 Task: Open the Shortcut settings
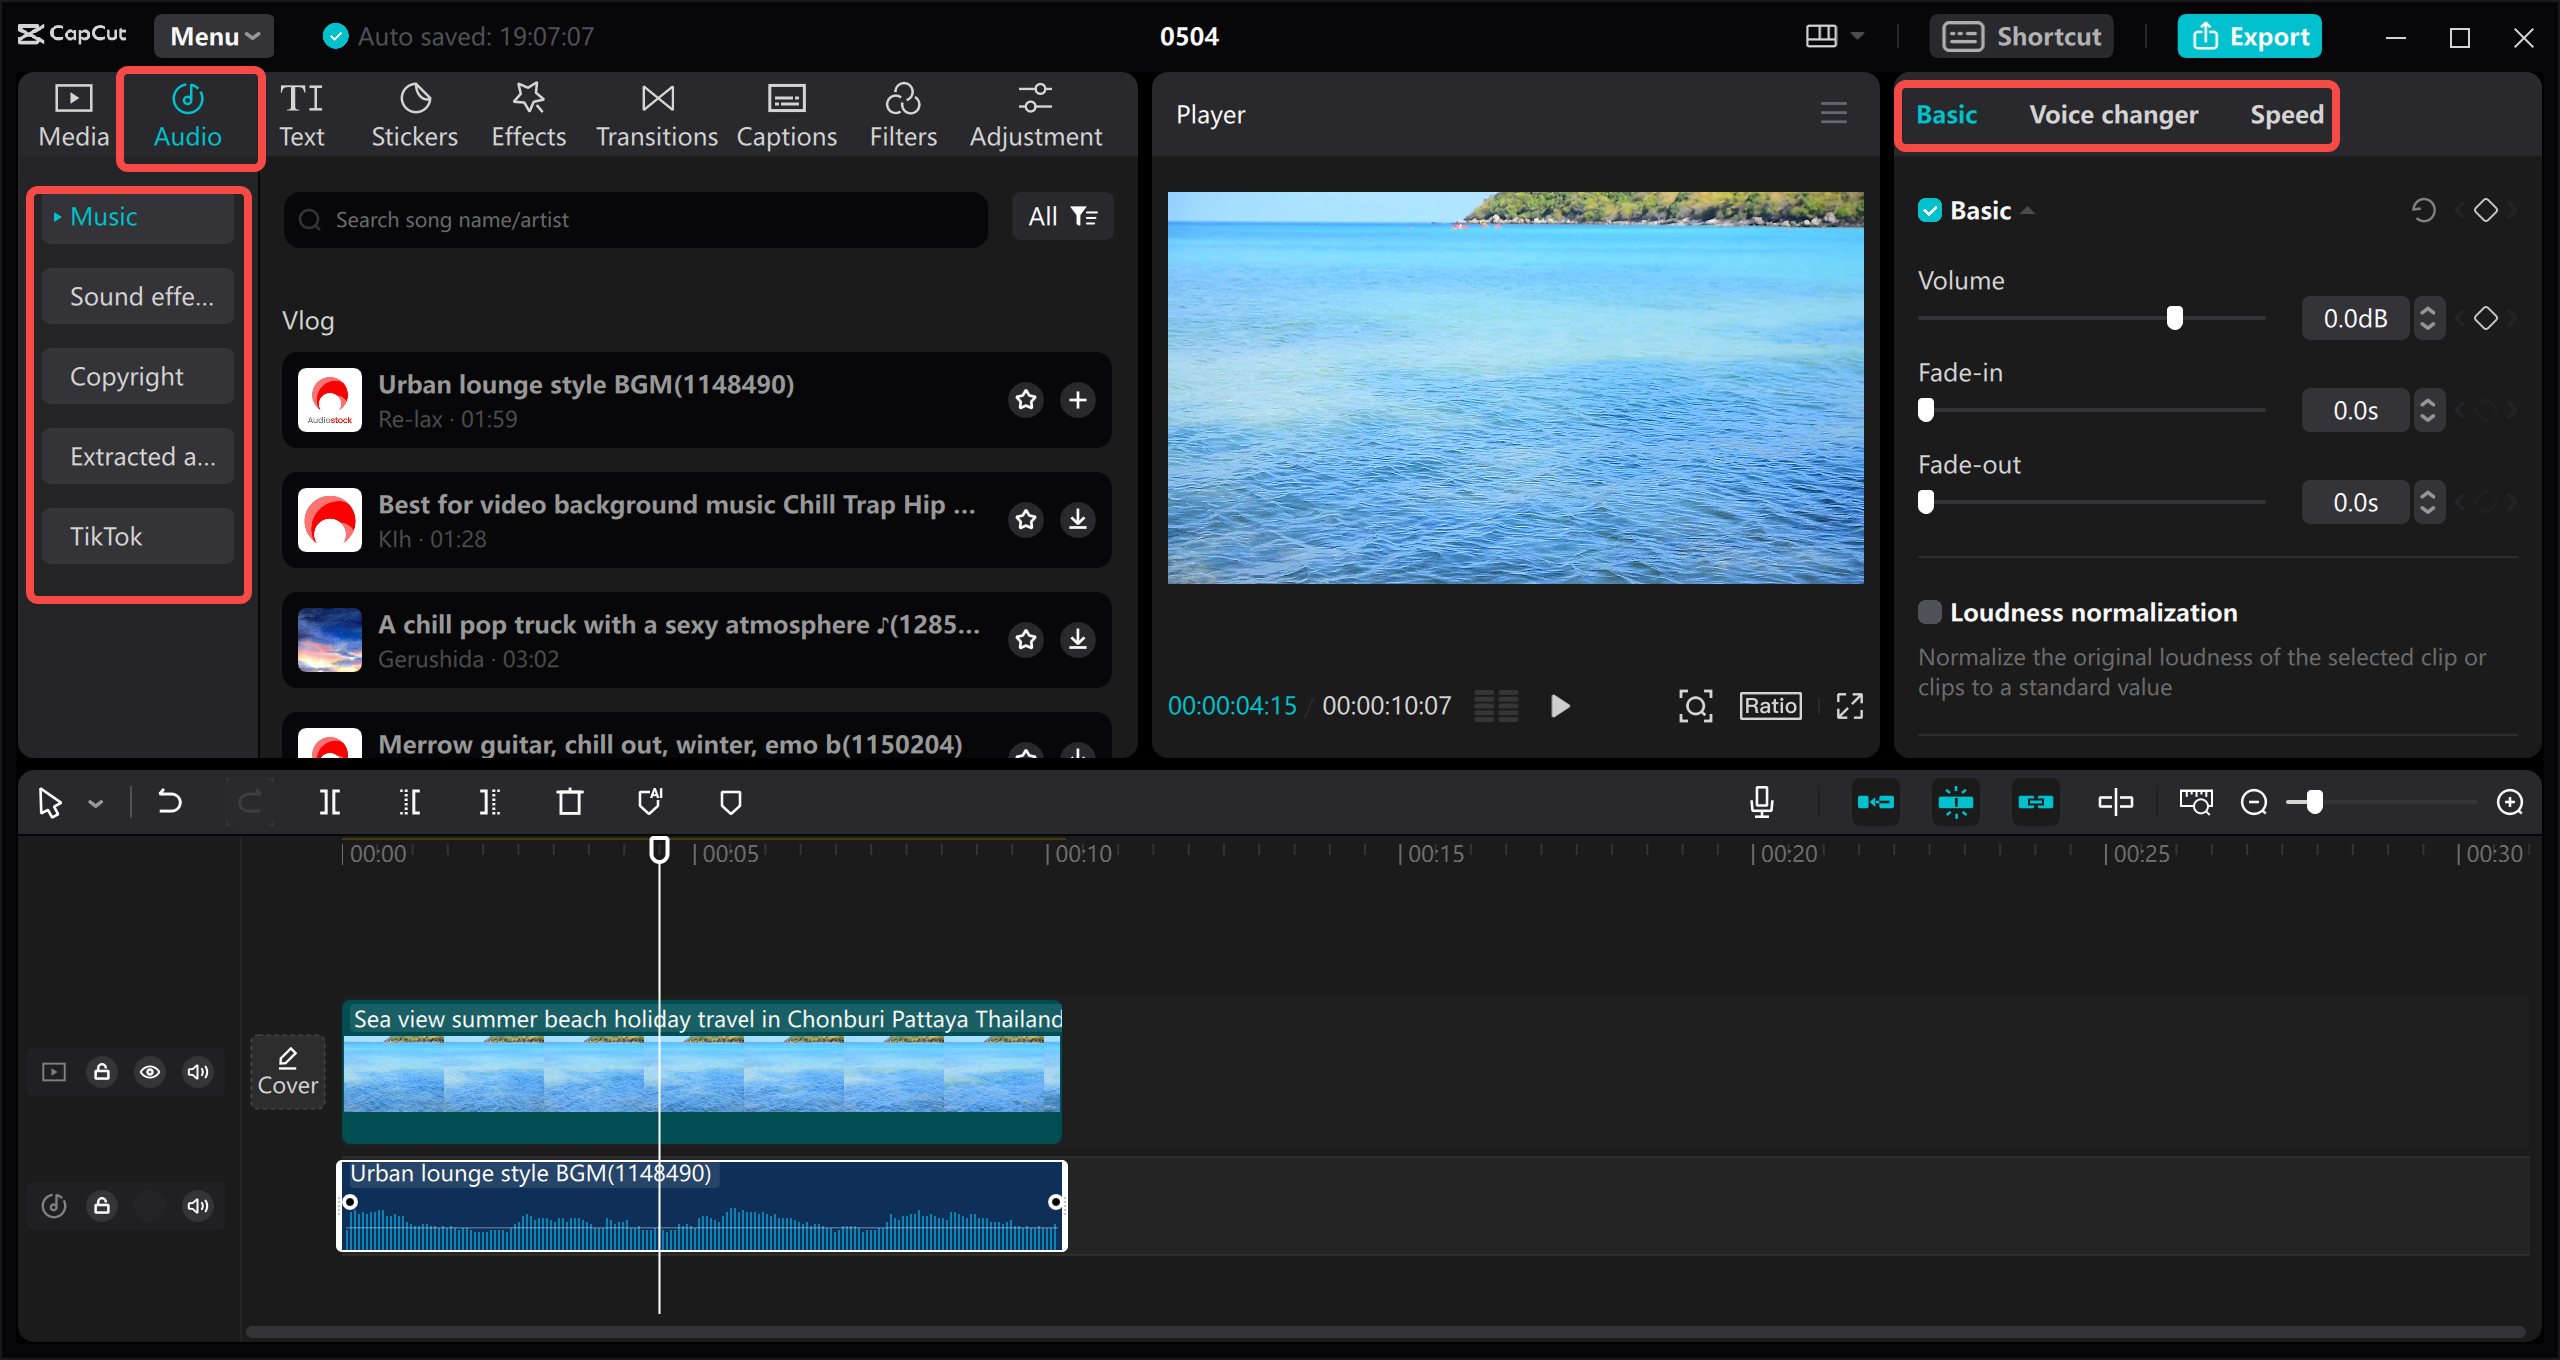pos(2022,35)
